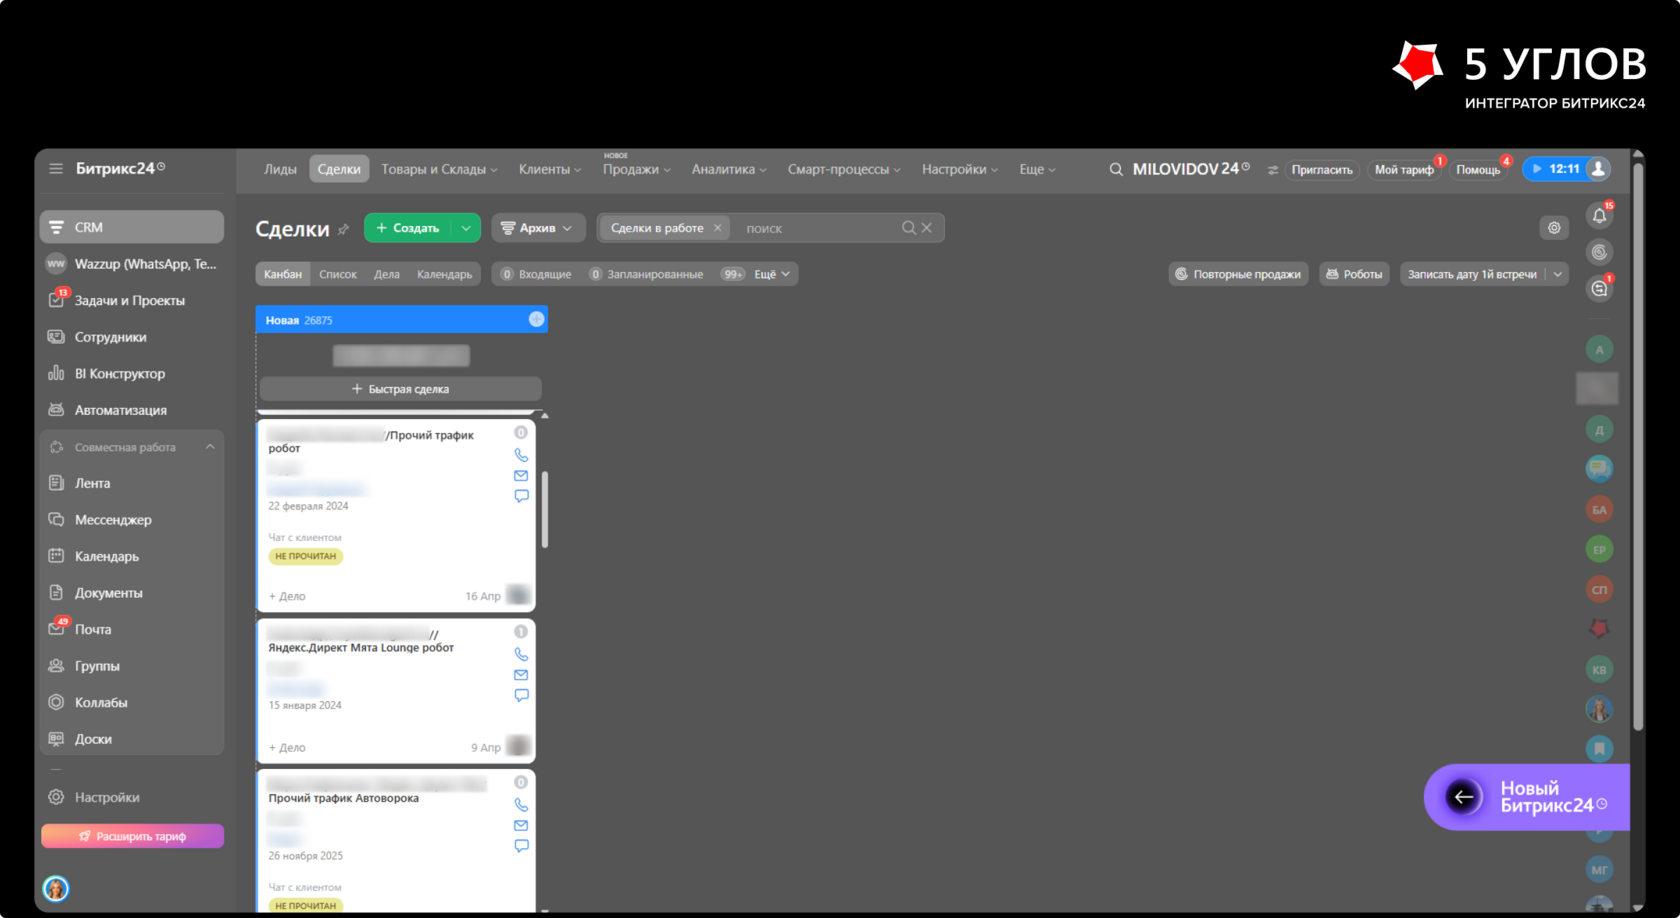Click the Пригласить button

point(1322,170)
